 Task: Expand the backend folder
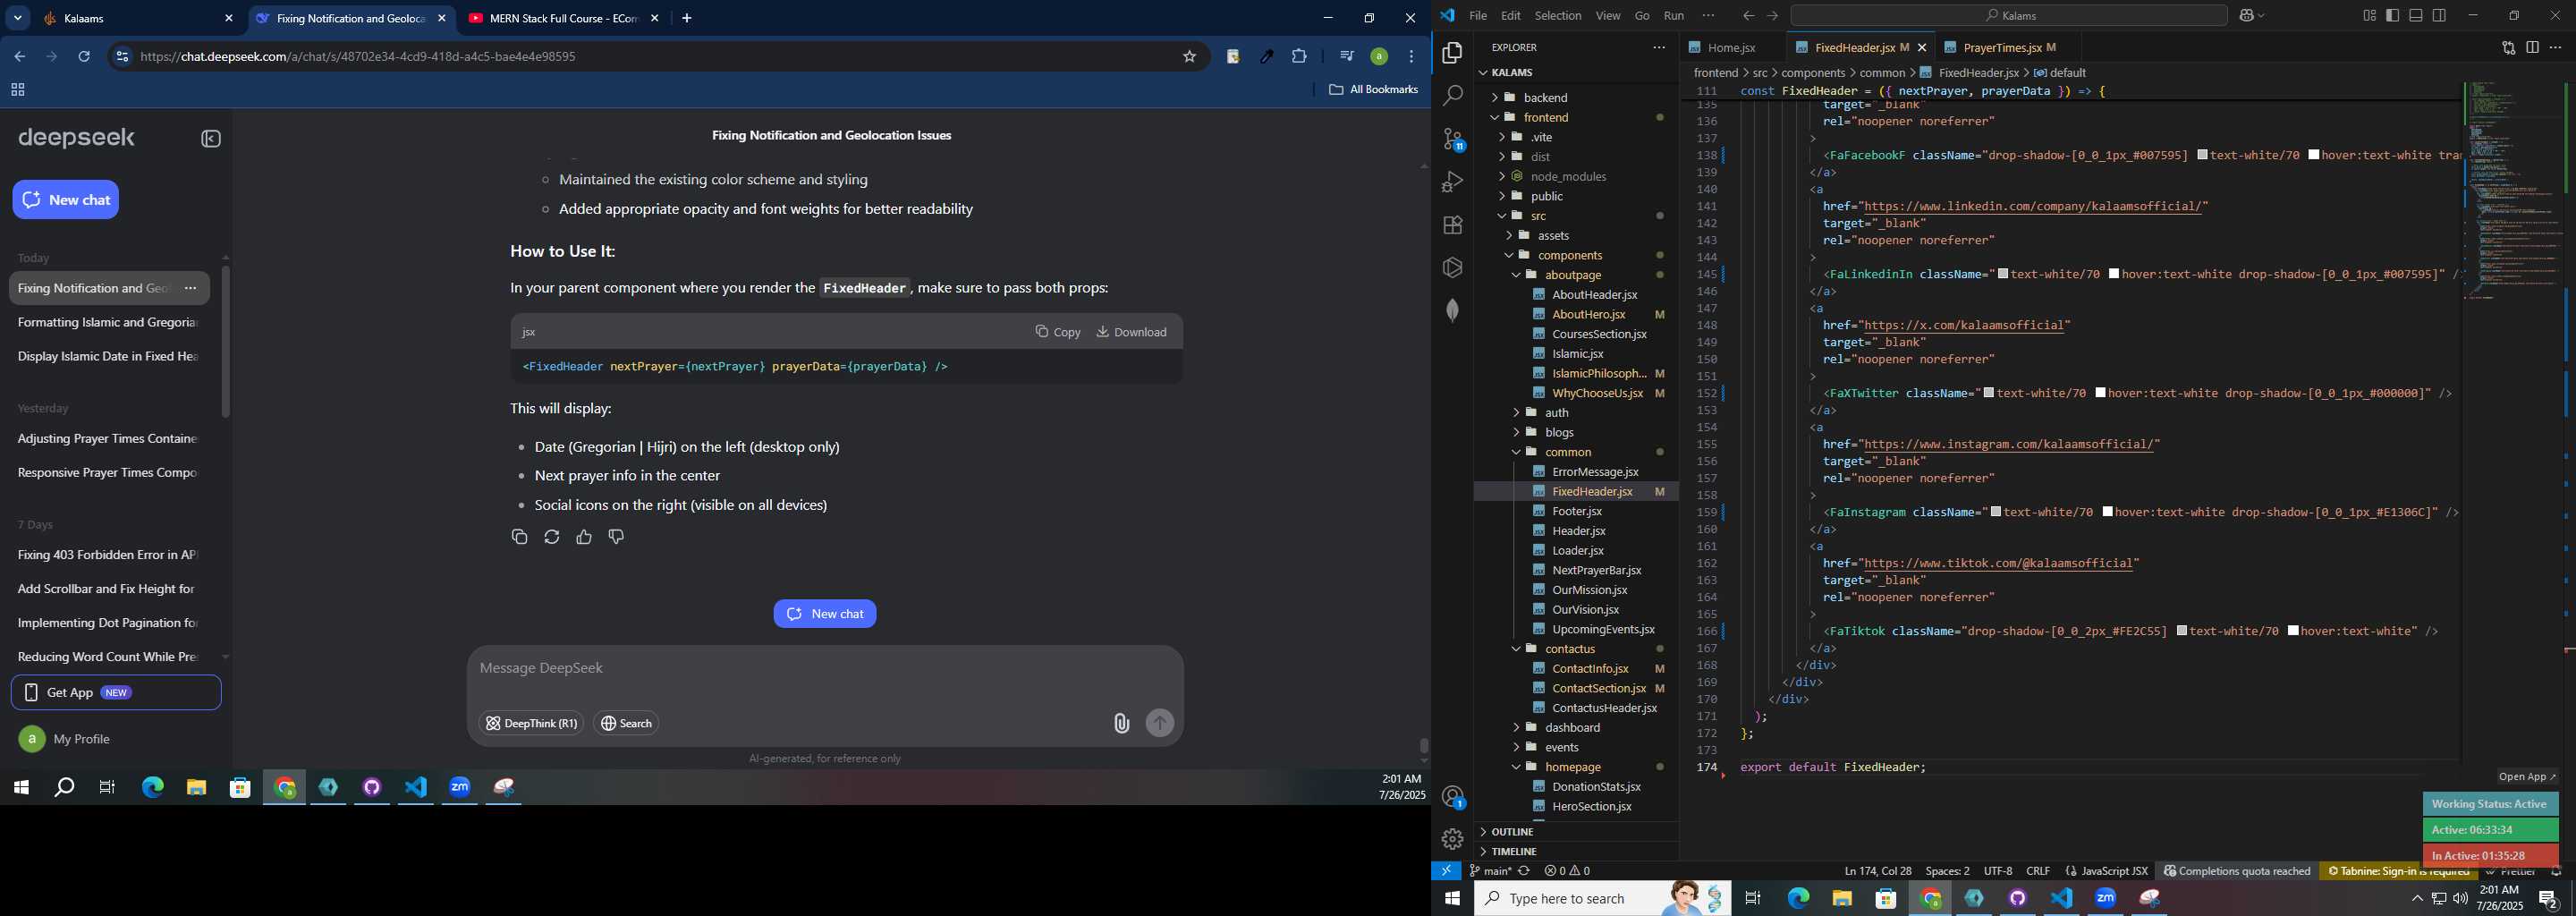tap(1545, 97)
